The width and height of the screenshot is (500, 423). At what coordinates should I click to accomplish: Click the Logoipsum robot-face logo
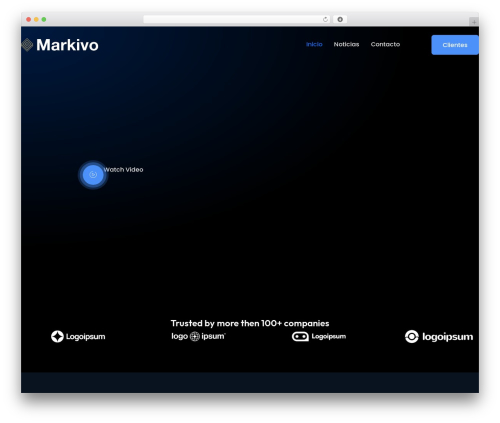coord(319,337)
